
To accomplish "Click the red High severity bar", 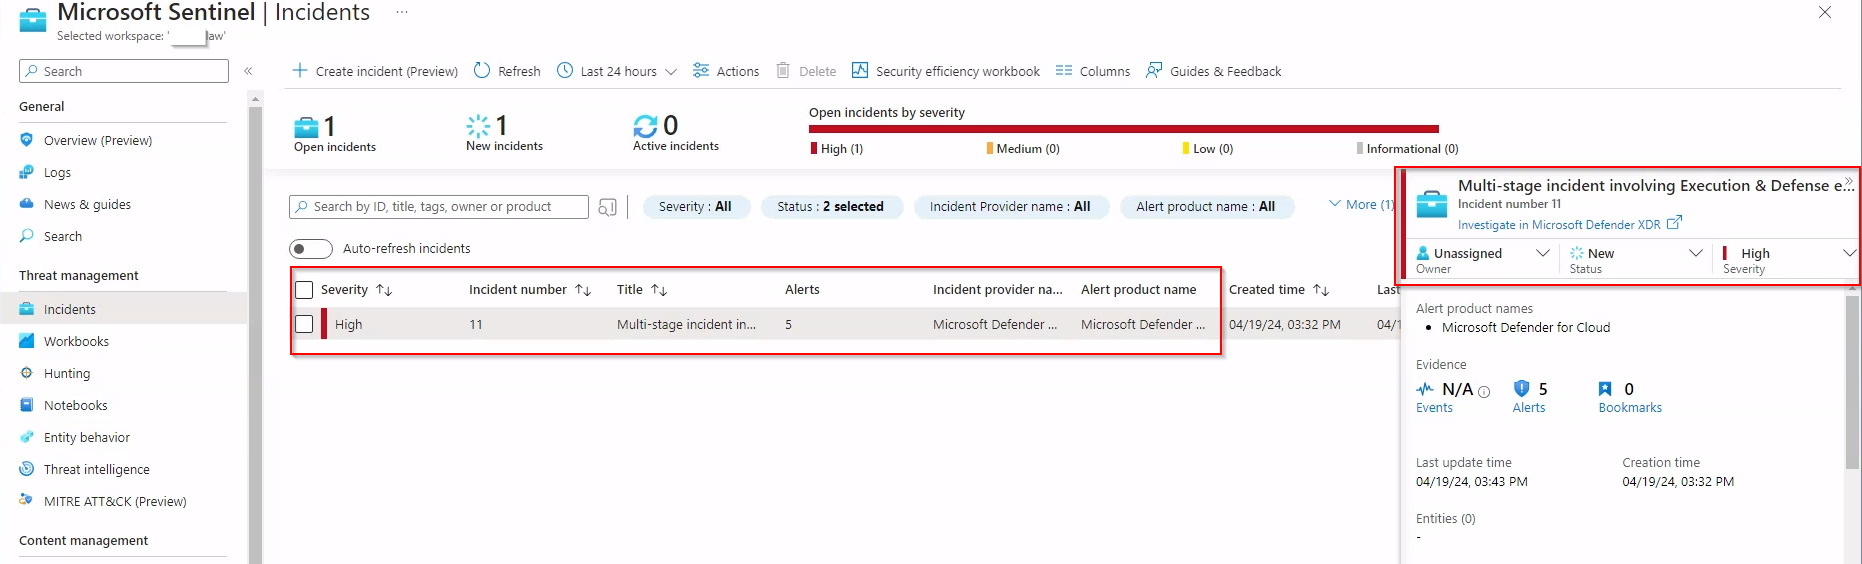I will [x=1123, y=129].
